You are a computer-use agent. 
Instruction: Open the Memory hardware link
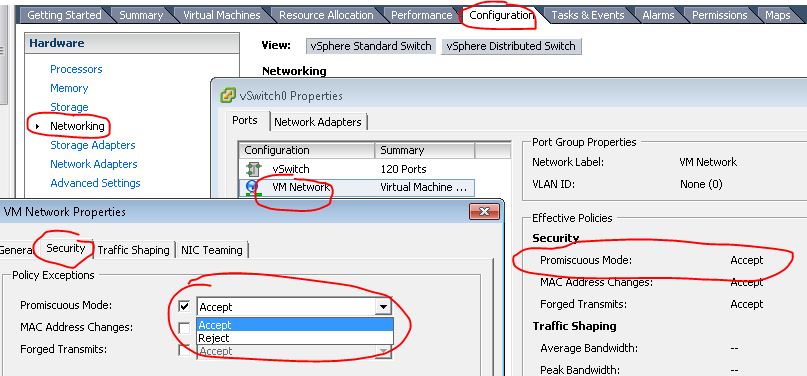pyautogui.click(x=69, y=88)
